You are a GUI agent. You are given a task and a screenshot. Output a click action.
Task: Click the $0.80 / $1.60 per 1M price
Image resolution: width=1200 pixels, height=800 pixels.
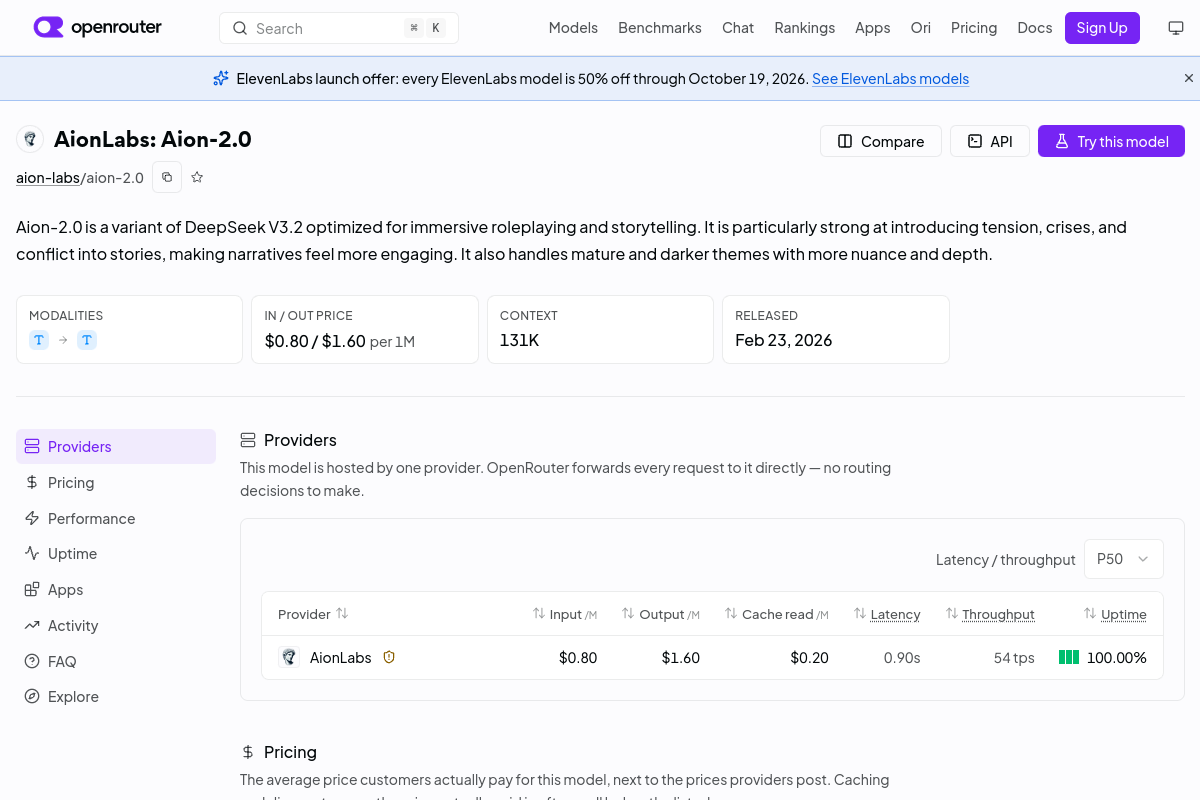[340, 341]
